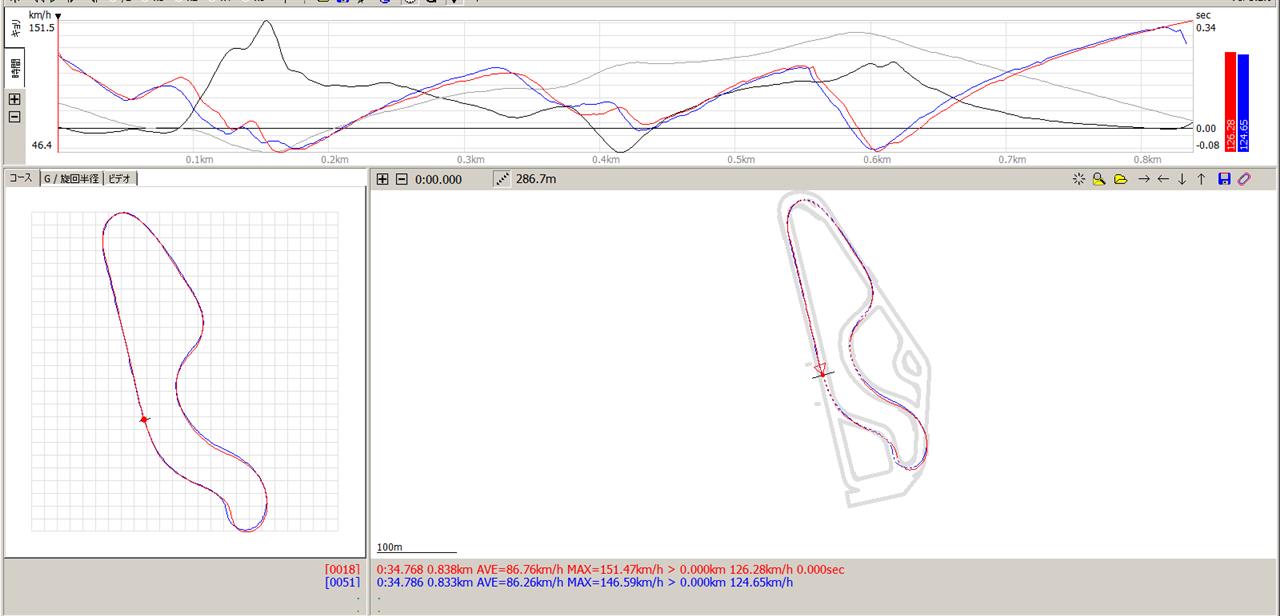Pan the map right with right arrow
1280x616 pixels.
tap(1144, 179)
